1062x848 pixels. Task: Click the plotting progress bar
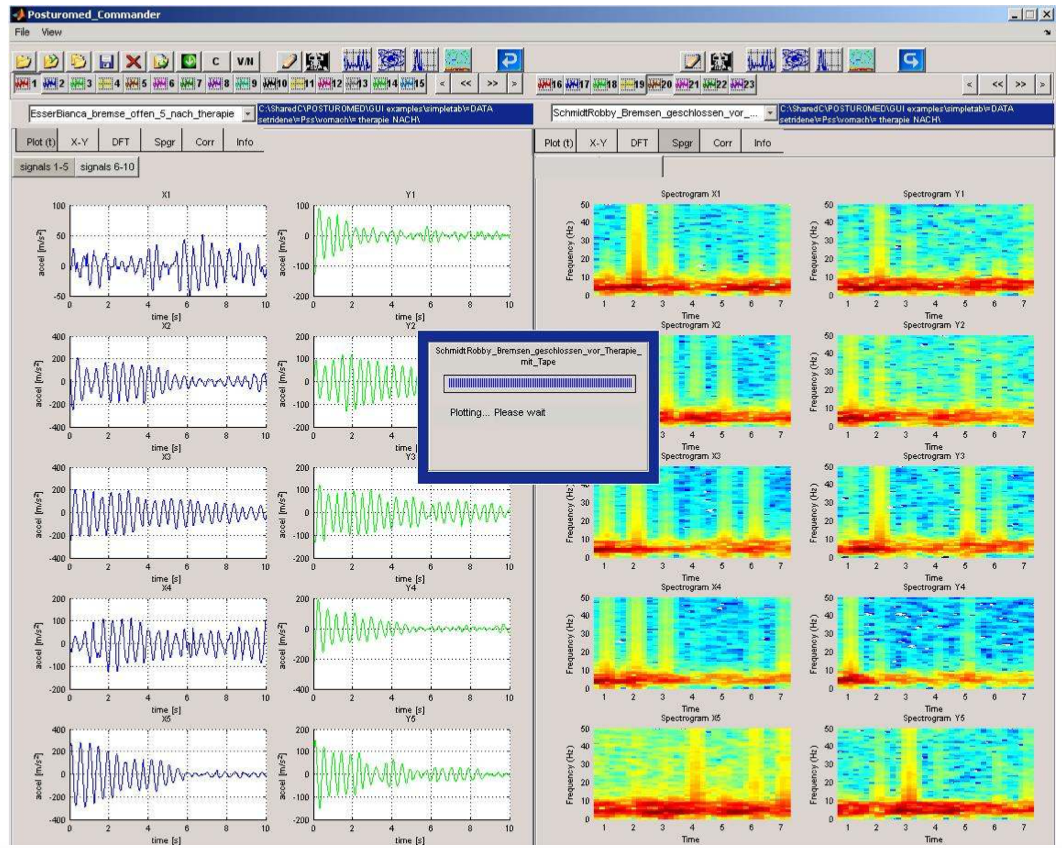pyautogui.click(x=539, y=383)
